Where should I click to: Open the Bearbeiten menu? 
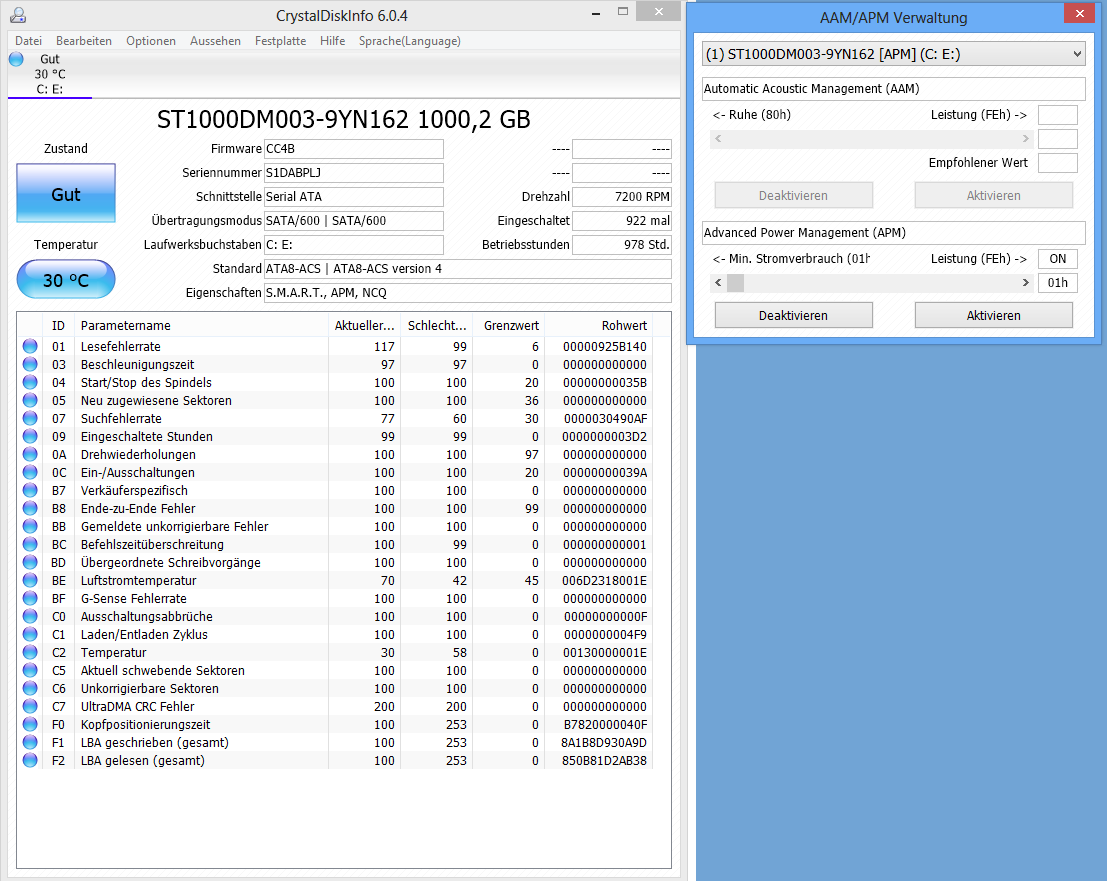[x=83, y=41]
